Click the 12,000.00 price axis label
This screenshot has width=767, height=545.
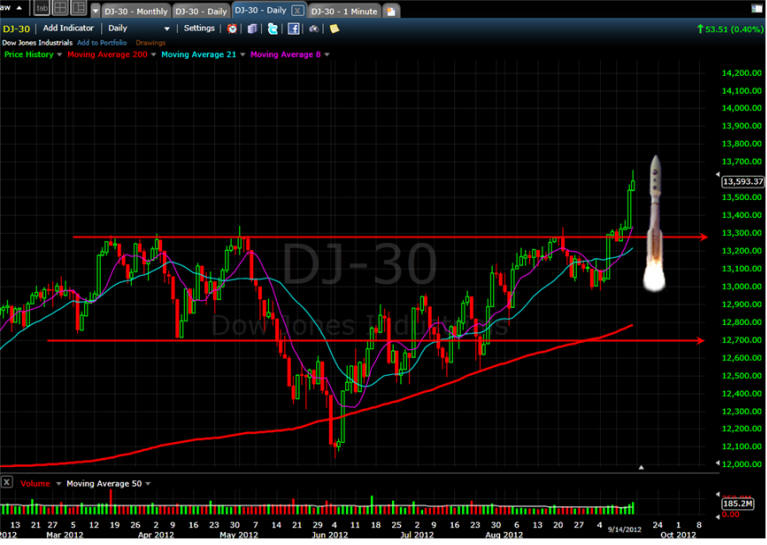coord(742,464)
